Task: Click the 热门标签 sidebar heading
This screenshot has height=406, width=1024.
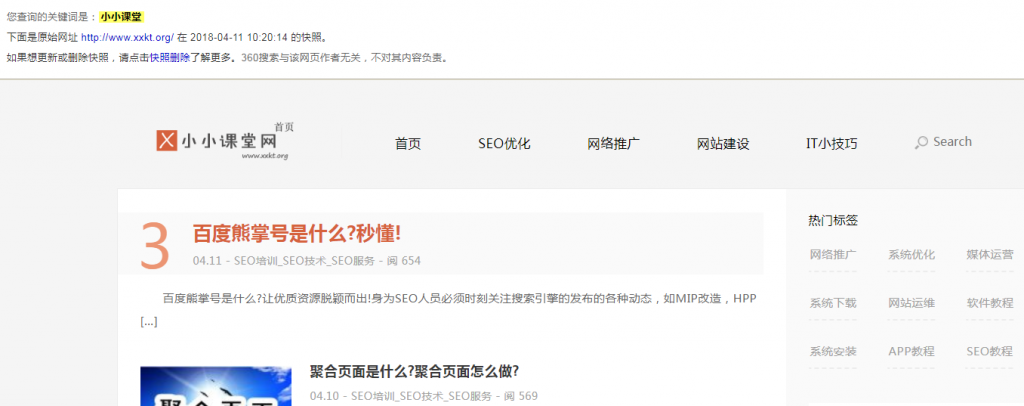Action: pyautogui.click(x=833, y=221)
